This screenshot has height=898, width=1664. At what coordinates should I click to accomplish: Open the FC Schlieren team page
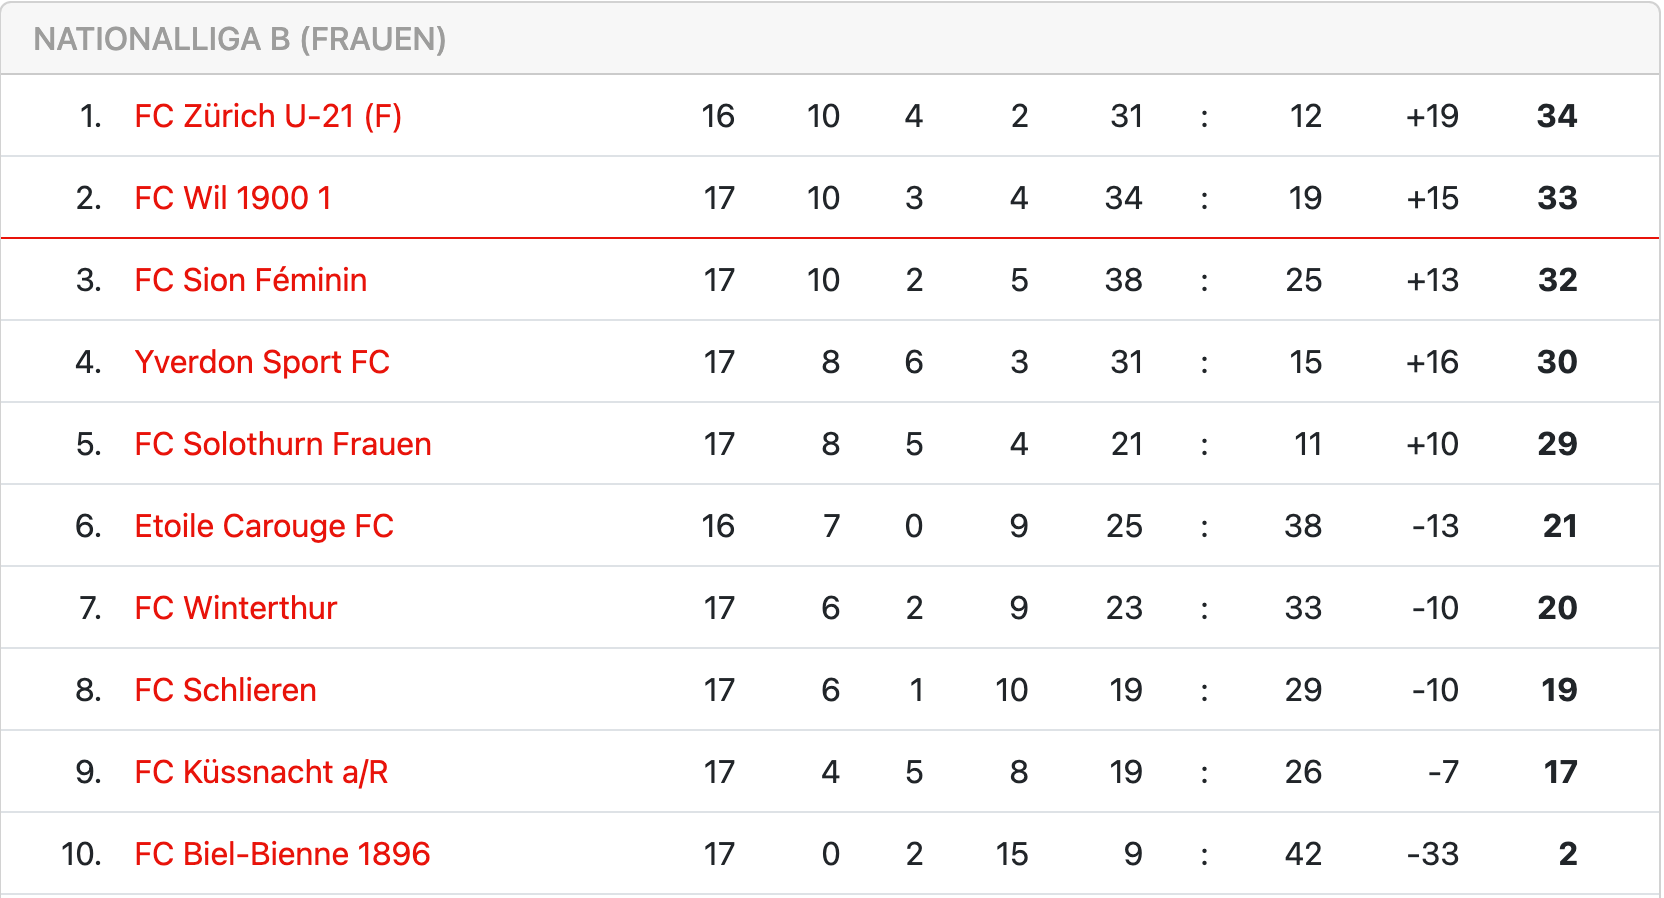tap(226, 690)
